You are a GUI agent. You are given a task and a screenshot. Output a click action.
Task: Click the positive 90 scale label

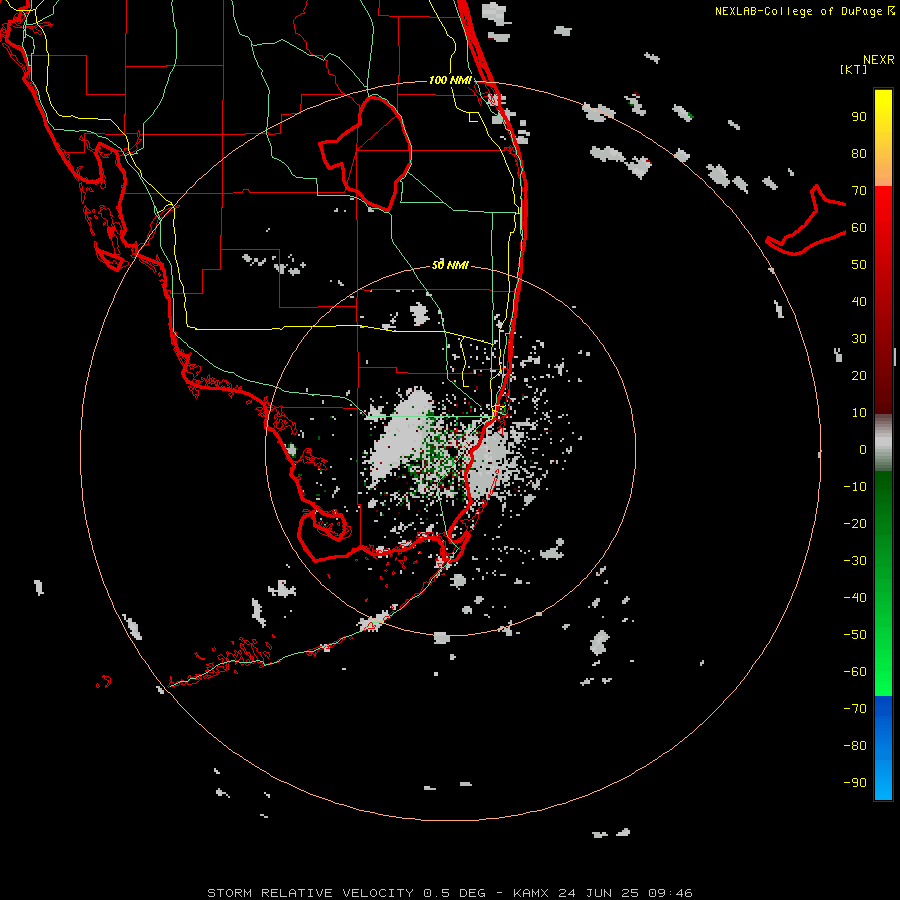click(859, 117)
